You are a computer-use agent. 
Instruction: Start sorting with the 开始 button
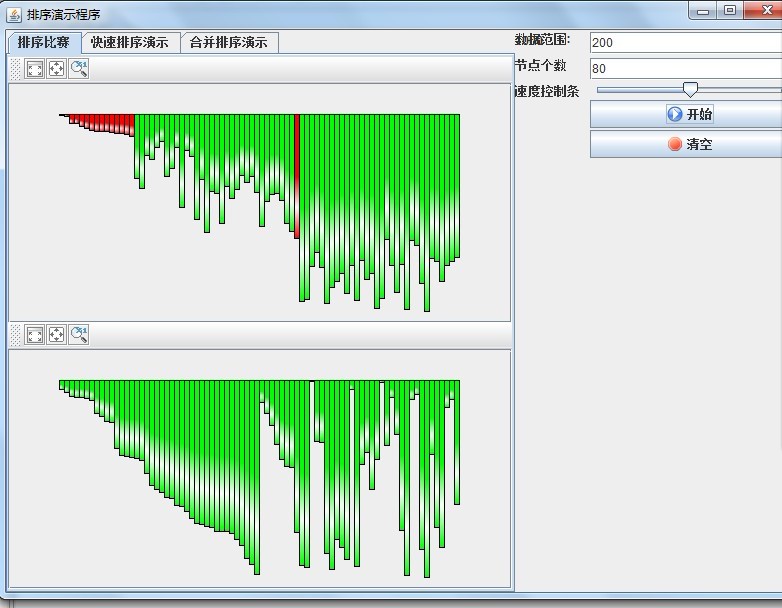click(686, 114)
